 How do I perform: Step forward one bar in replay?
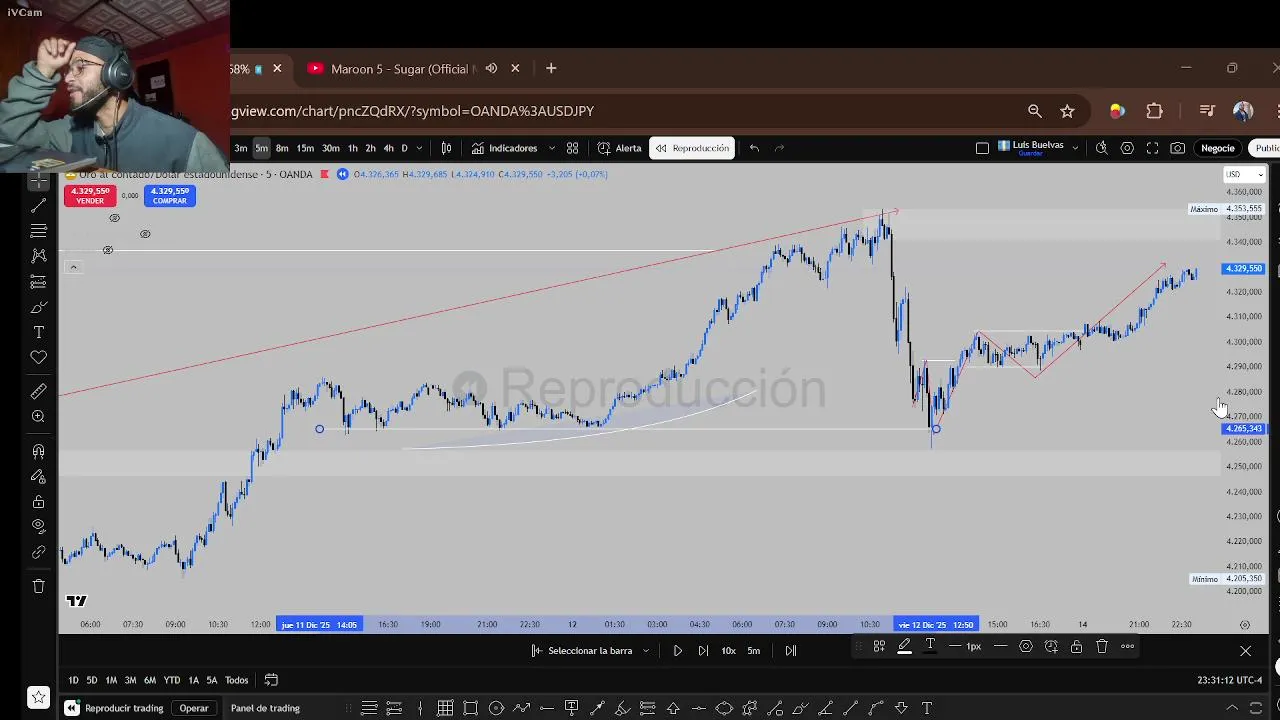click(703, 651)
